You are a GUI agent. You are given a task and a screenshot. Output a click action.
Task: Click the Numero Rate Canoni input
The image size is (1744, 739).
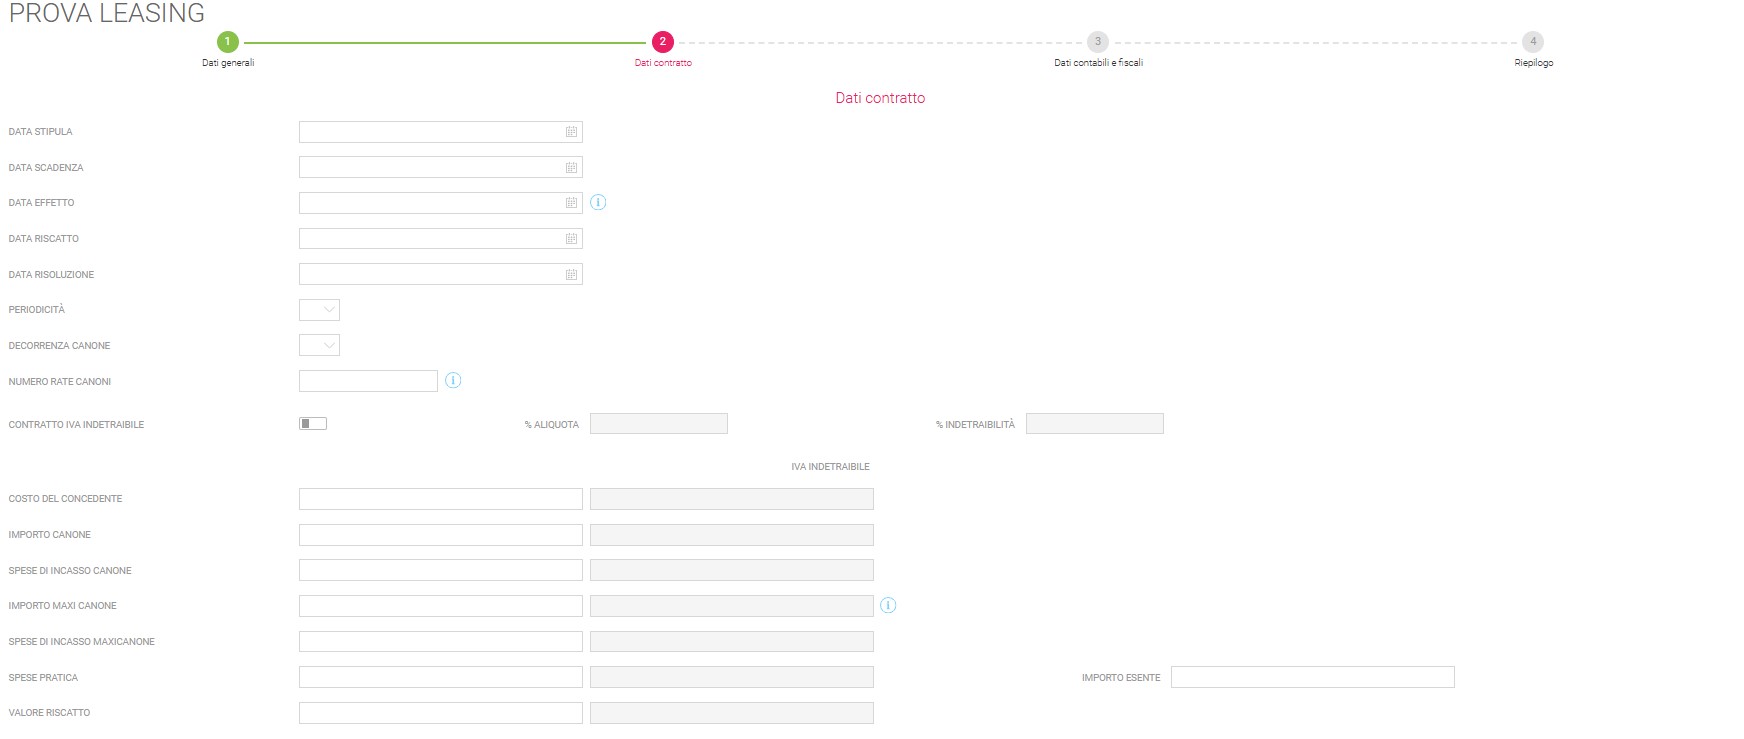pos(368,381)
